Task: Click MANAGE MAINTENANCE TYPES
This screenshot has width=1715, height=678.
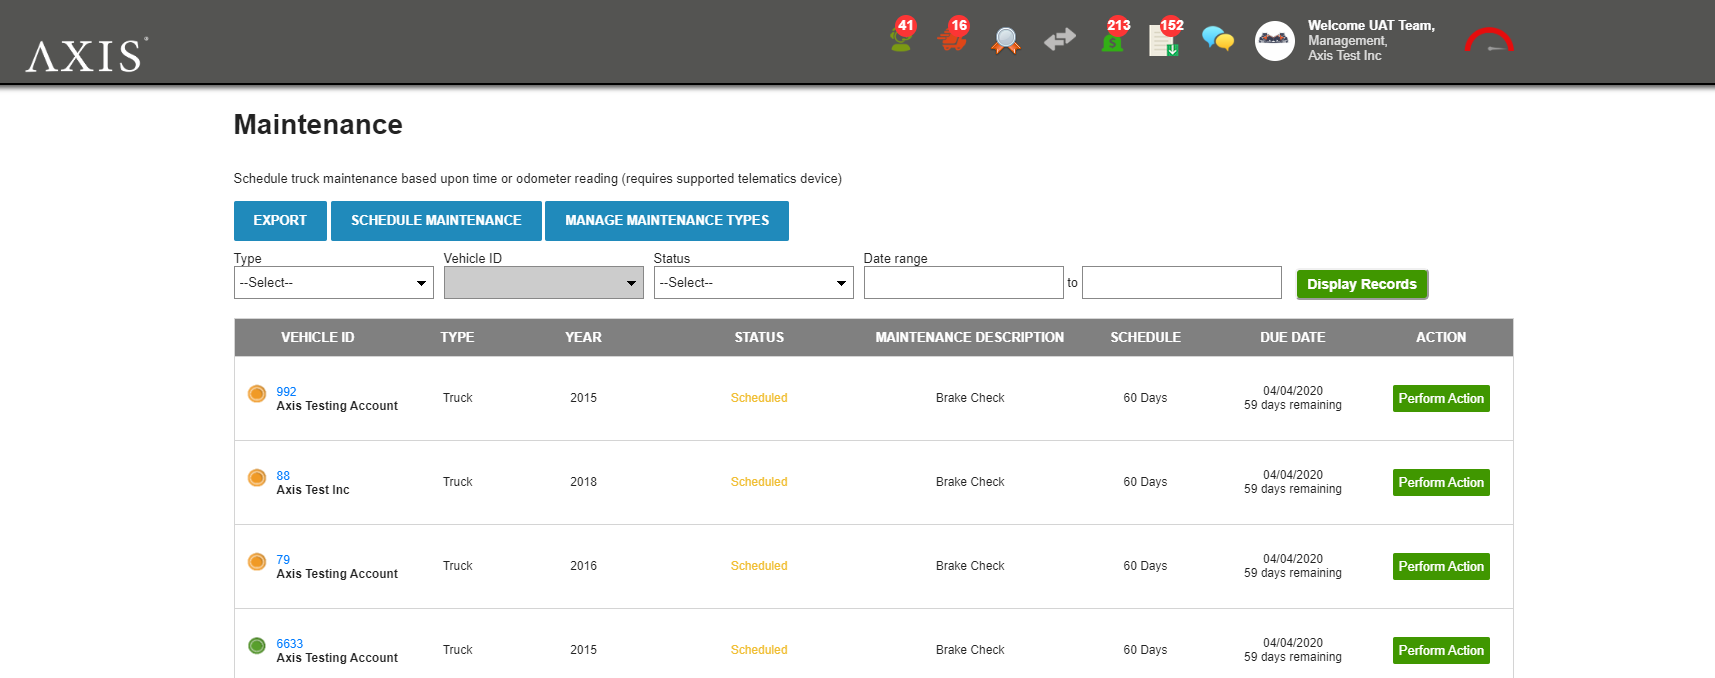Action: point(667,221)
